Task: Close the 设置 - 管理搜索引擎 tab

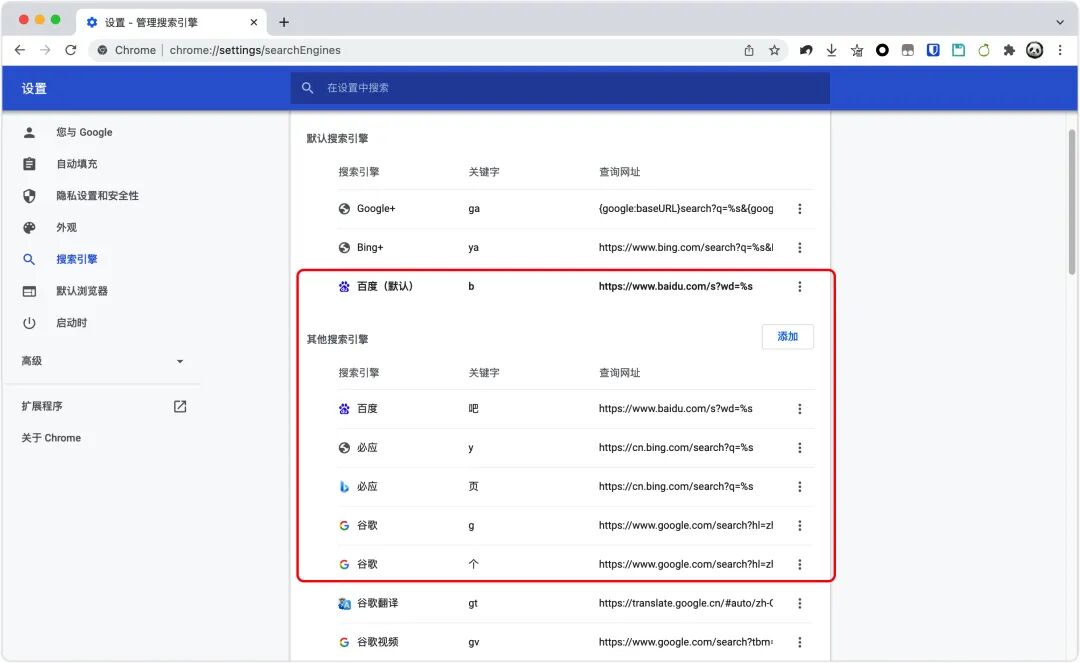Action: pos(253,22)
